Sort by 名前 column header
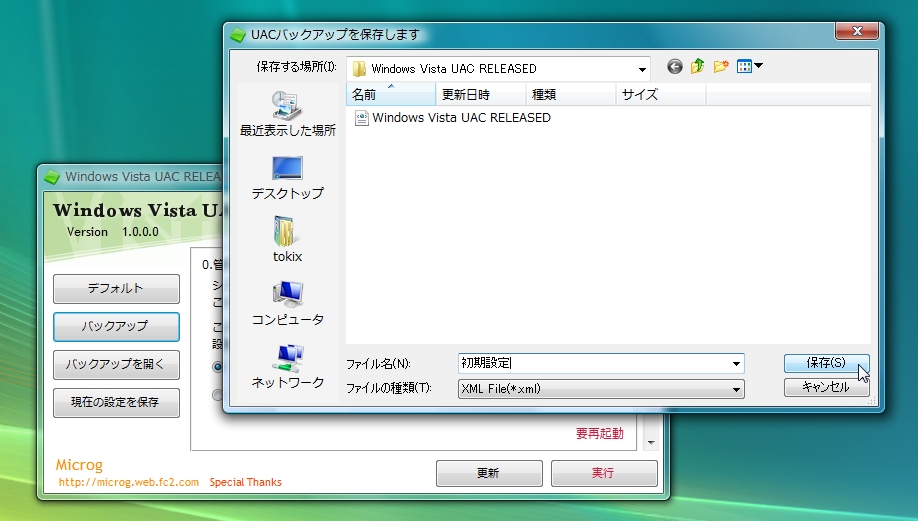 [391, 94]
